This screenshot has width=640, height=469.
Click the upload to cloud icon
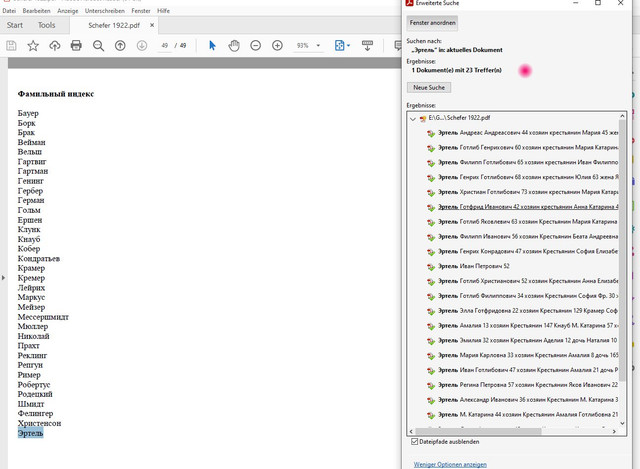[55, 45]
